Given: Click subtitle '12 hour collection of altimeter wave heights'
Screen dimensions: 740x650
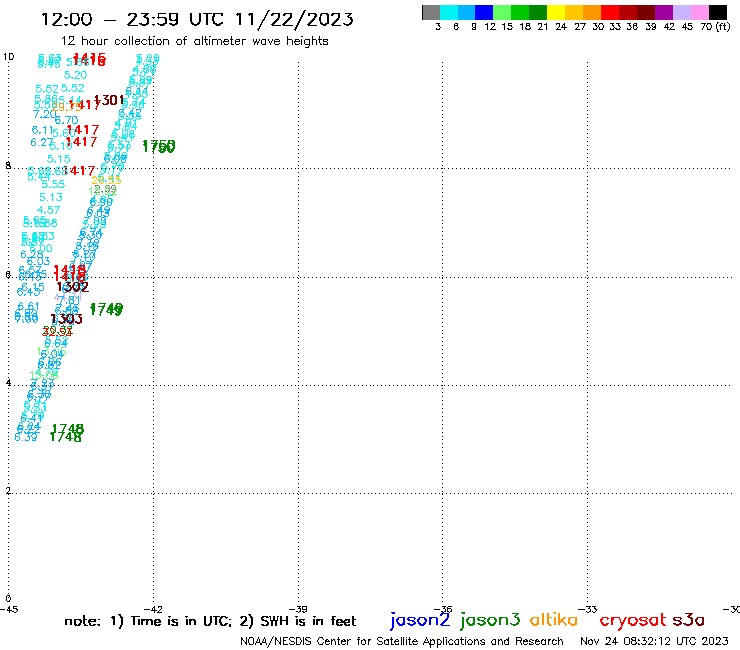Looking at the screenshot, I should pyautogui.click(x=194, y=41).
